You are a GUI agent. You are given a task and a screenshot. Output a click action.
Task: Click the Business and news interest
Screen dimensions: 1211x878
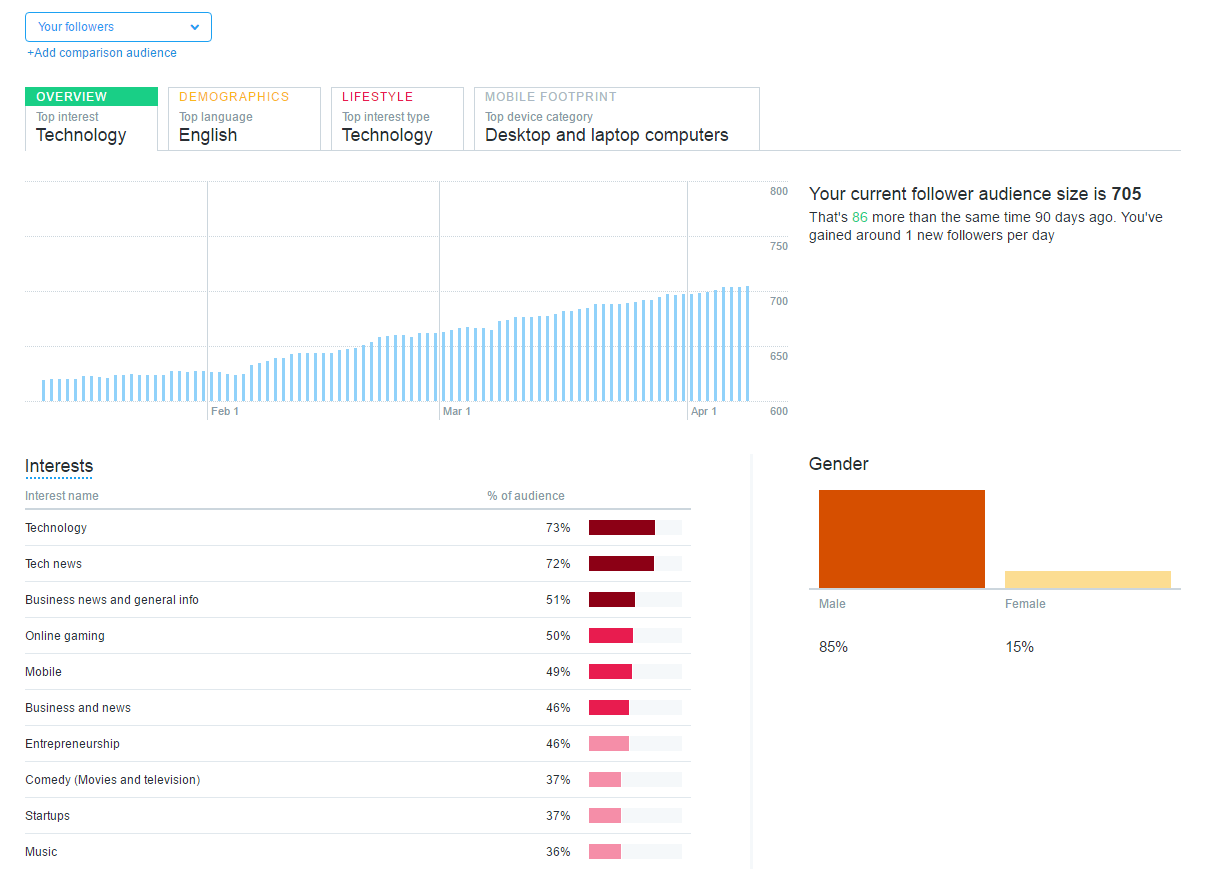click(x=357, y=708)
